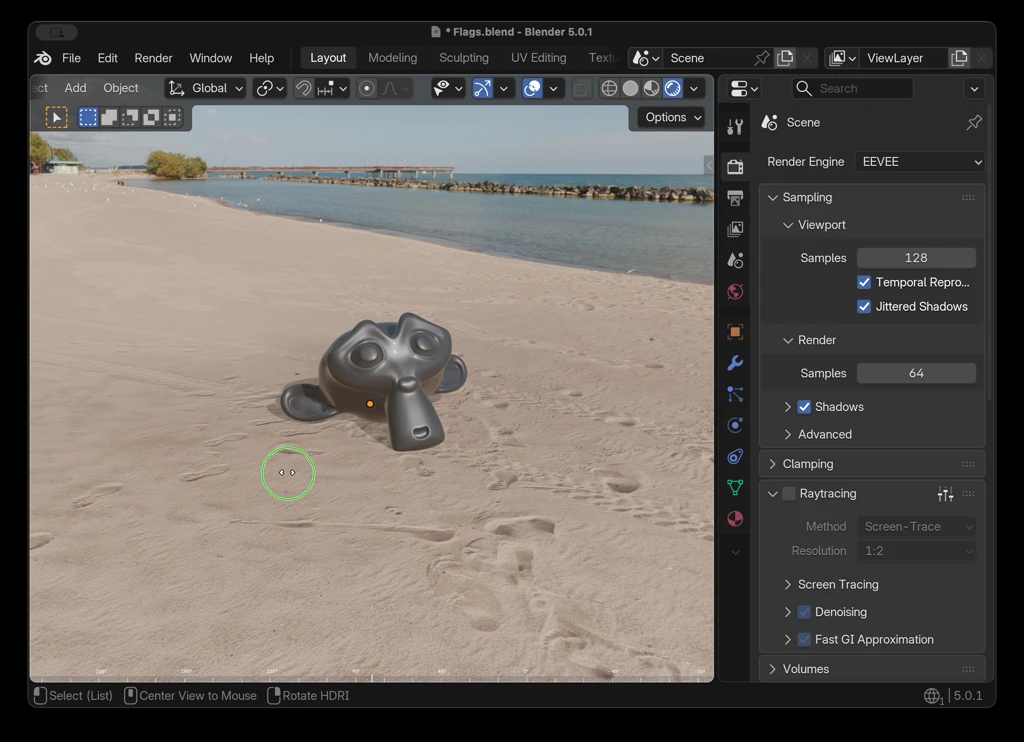The height and width of the screenshot is (742, 1024).
Task: Switch to the World Properties globe tab
Action: tap(735, 292)
